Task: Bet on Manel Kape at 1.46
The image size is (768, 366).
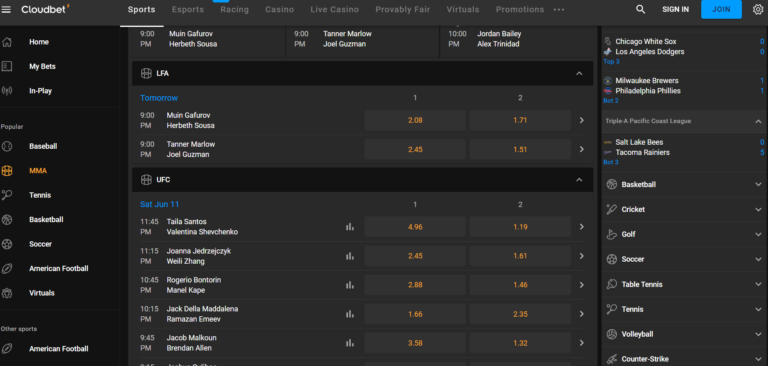Action: pos(520,285)
